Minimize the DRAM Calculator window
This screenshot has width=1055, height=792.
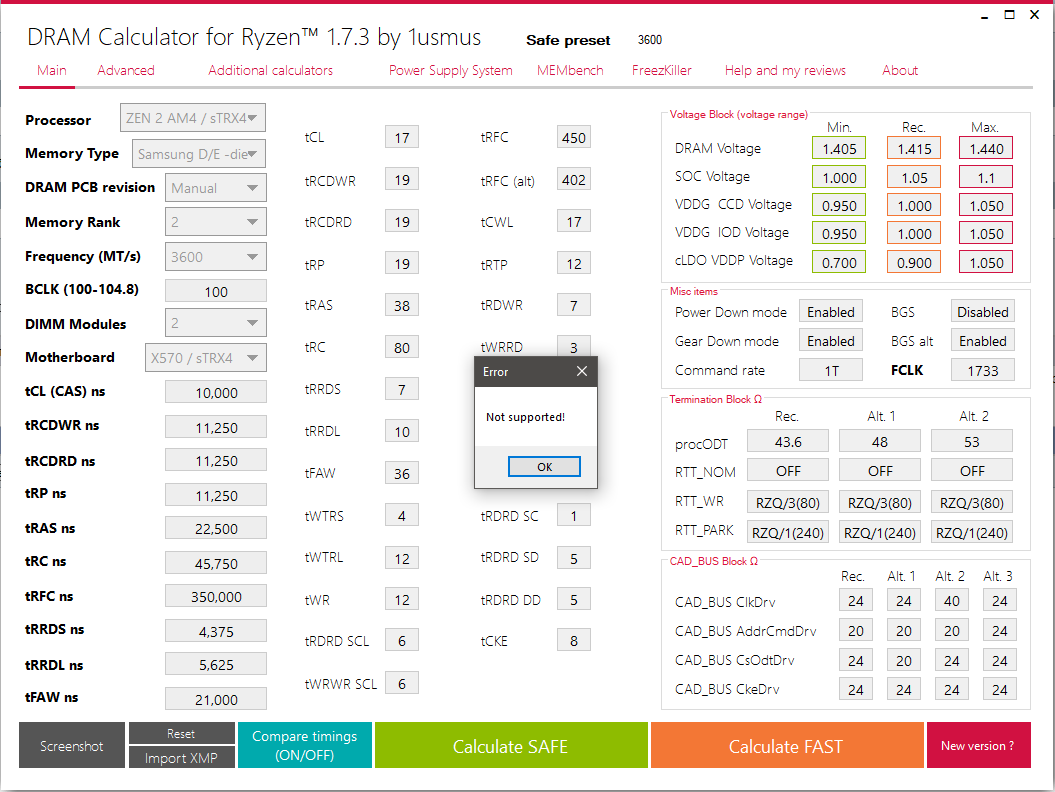tap(984, 15)
